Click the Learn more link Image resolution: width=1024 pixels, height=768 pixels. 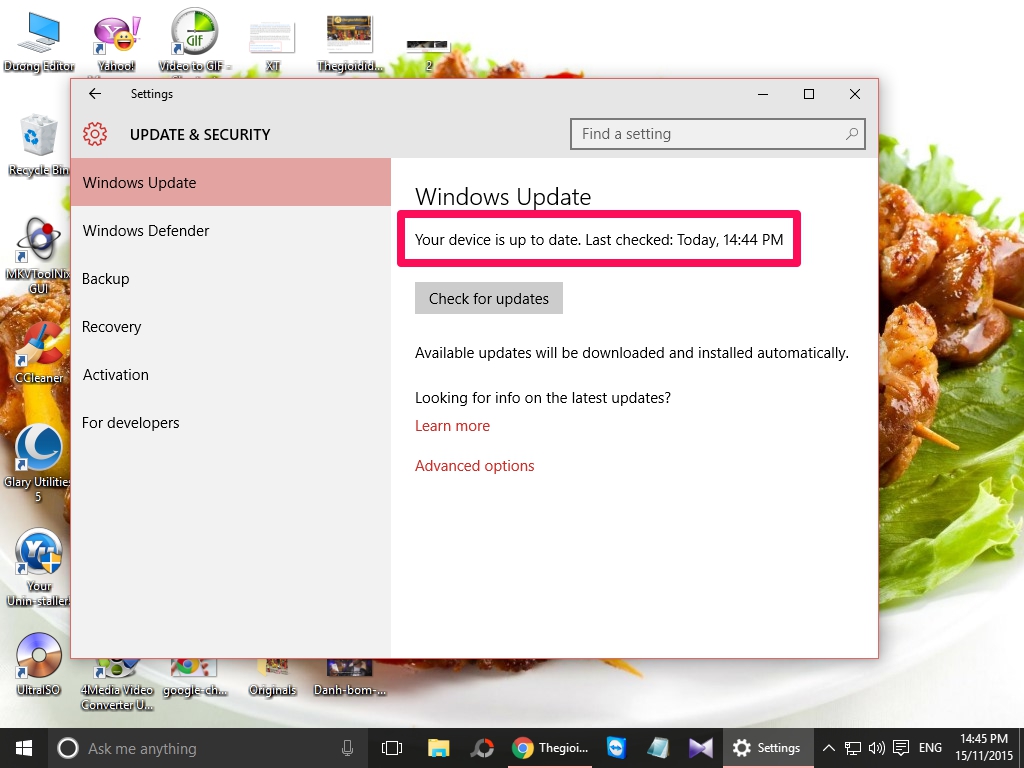452,426
